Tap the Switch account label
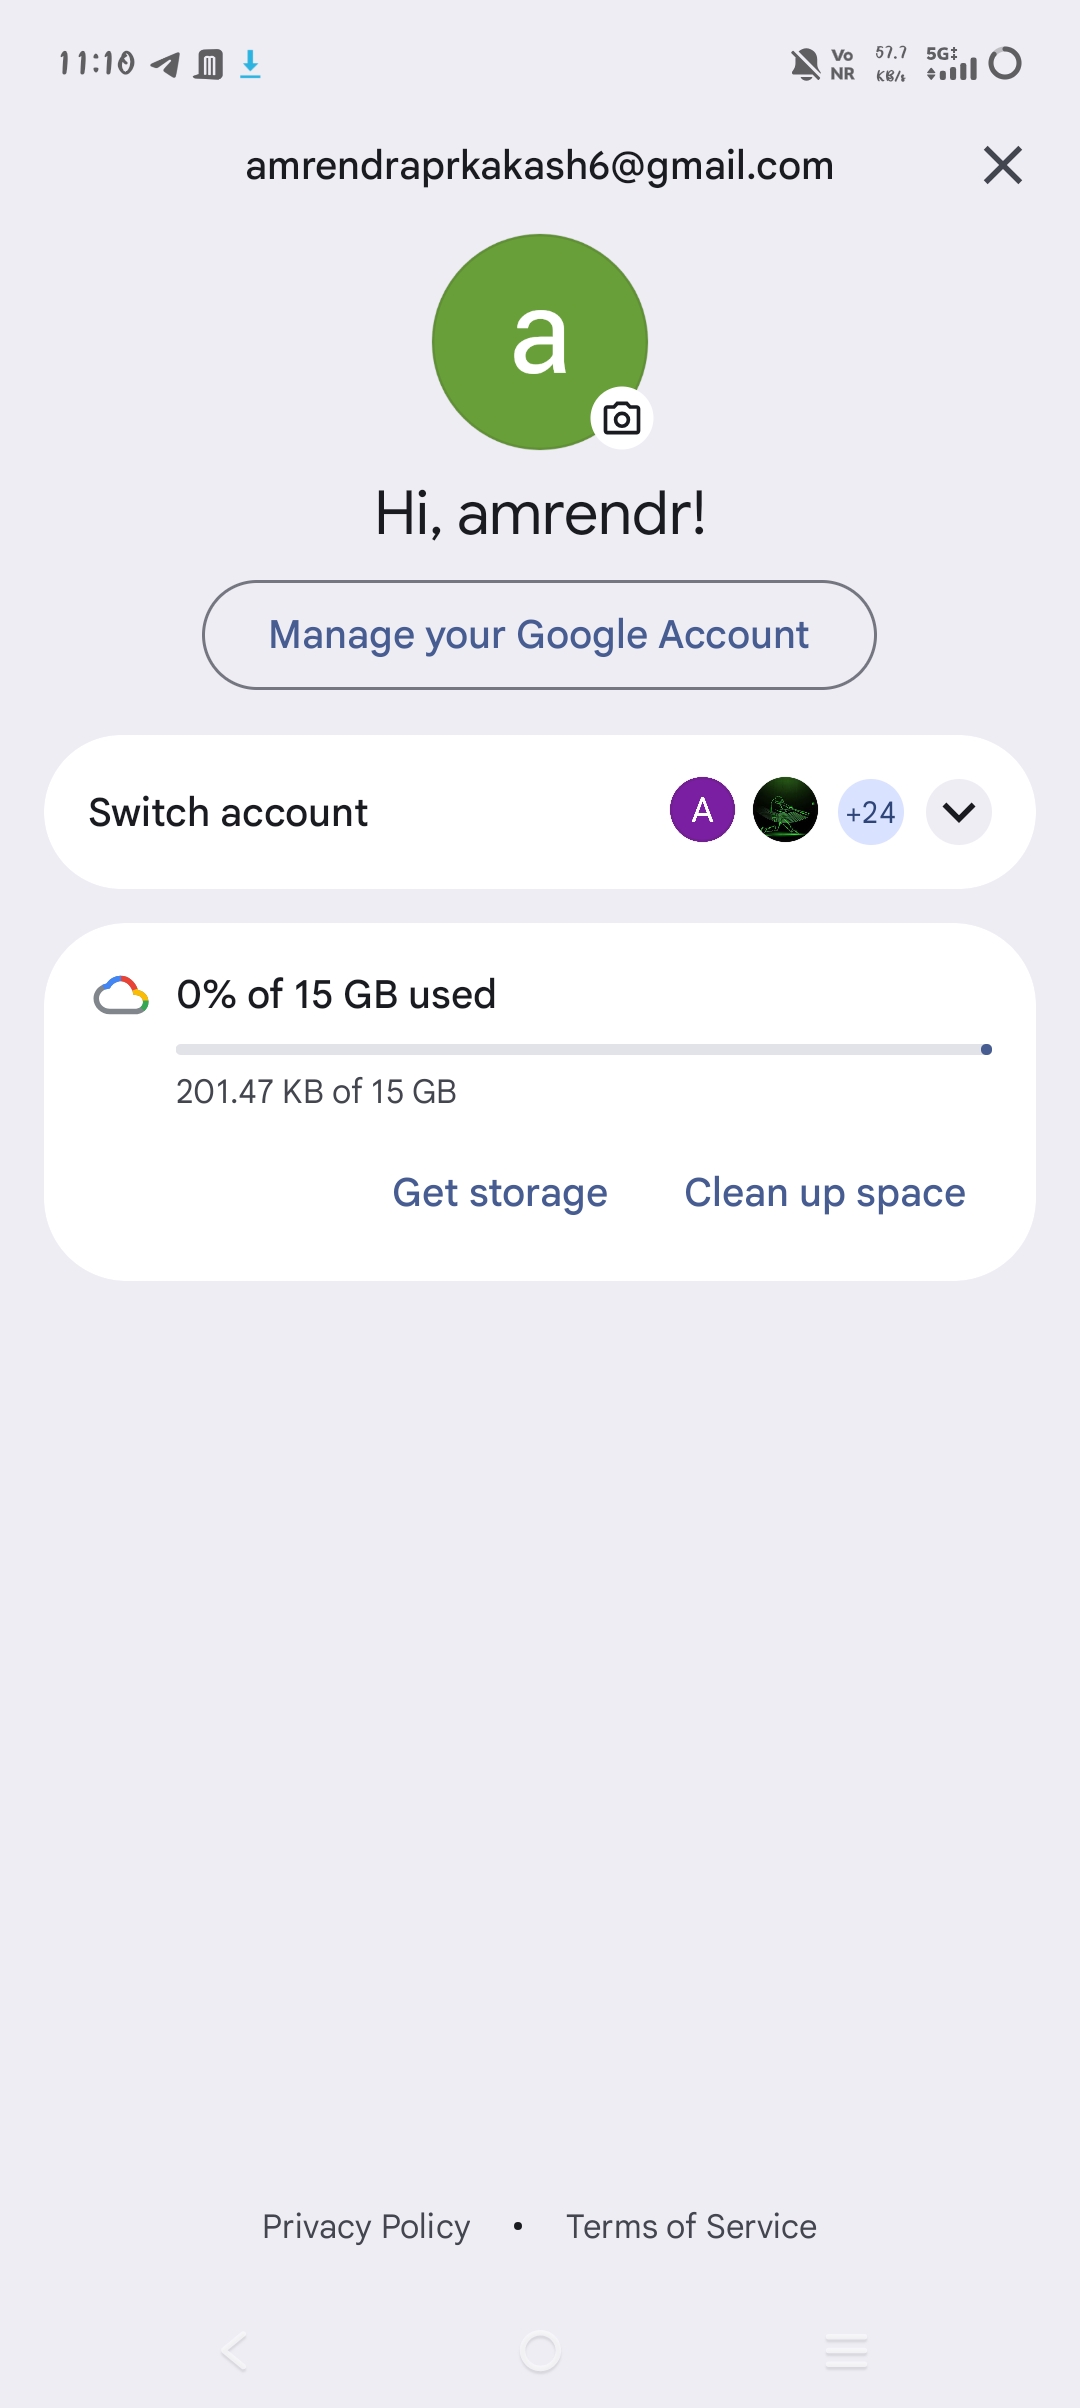Viewport: 1080px width, 2408px height. pyautogui.click(x=228, y=812)
